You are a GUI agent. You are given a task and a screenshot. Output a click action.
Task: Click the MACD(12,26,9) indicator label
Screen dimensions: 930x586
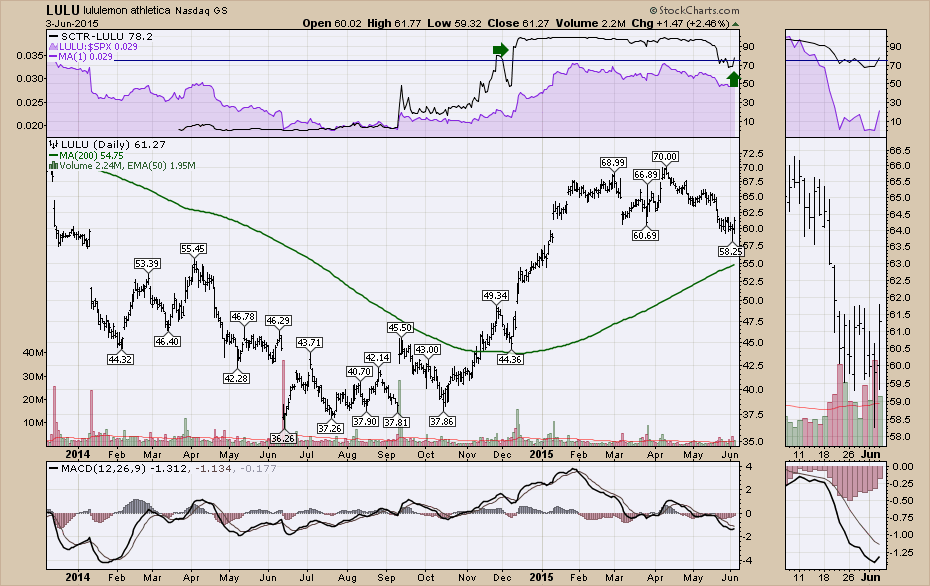(x=104, y=469)
